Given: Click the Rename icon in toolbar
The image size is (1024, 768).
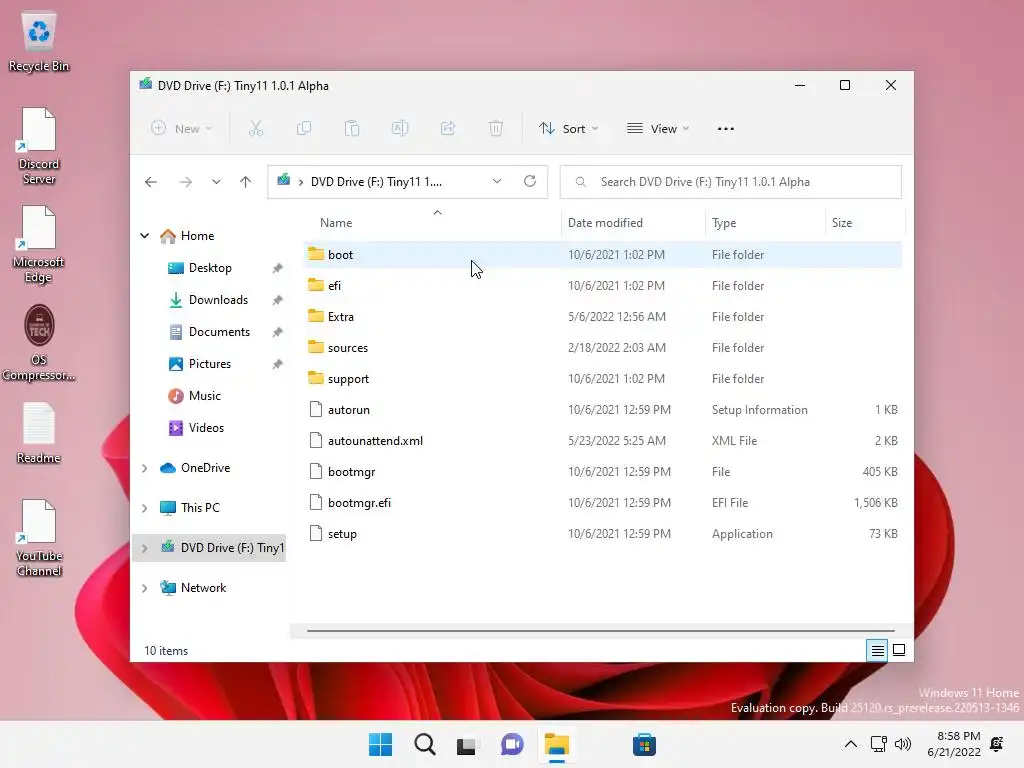Looking at the screenshot, I should tap(400, 129).
